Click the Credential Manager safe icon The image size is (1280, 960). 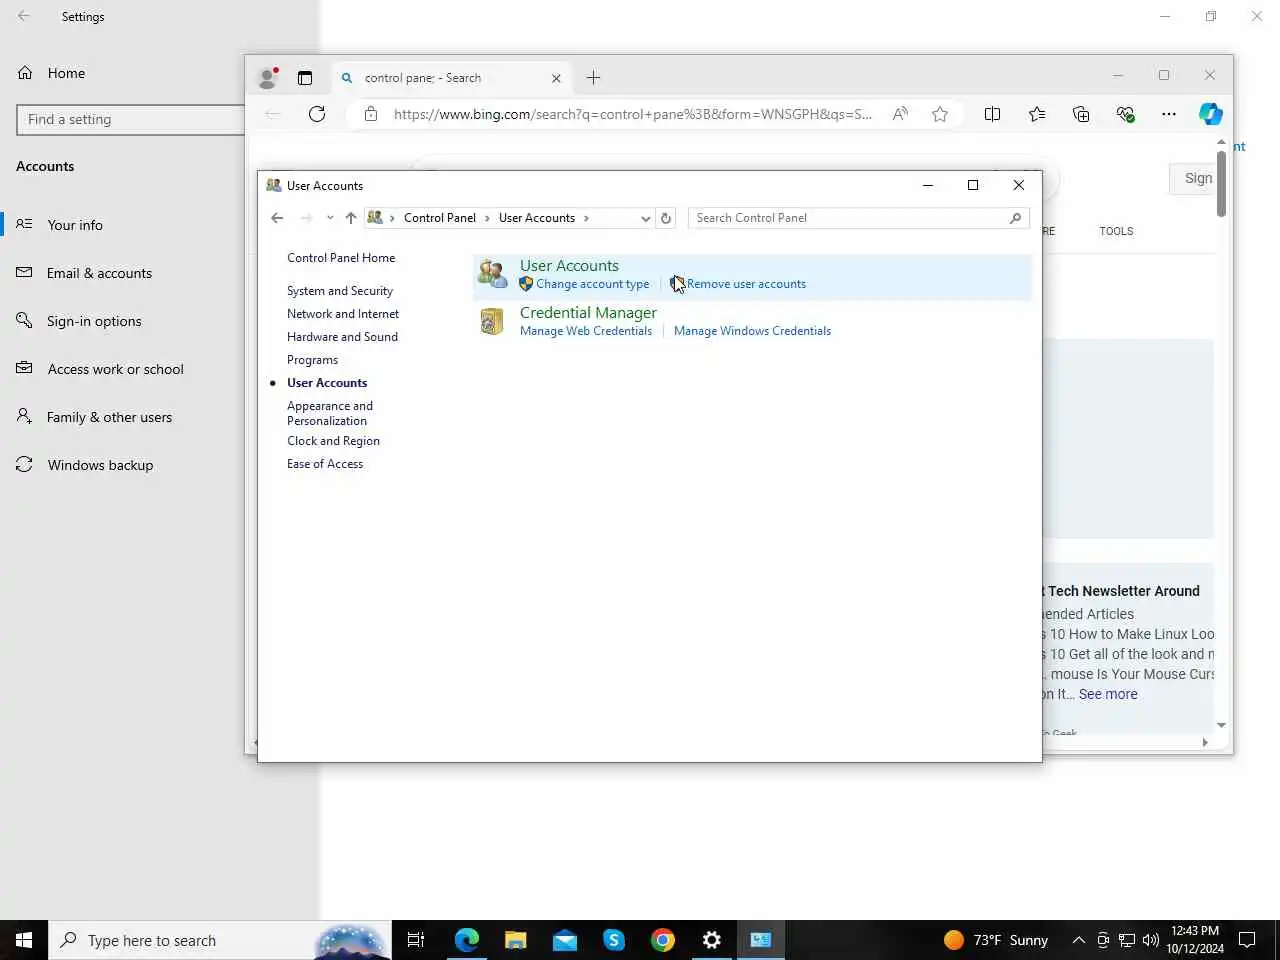click(492, 320)
